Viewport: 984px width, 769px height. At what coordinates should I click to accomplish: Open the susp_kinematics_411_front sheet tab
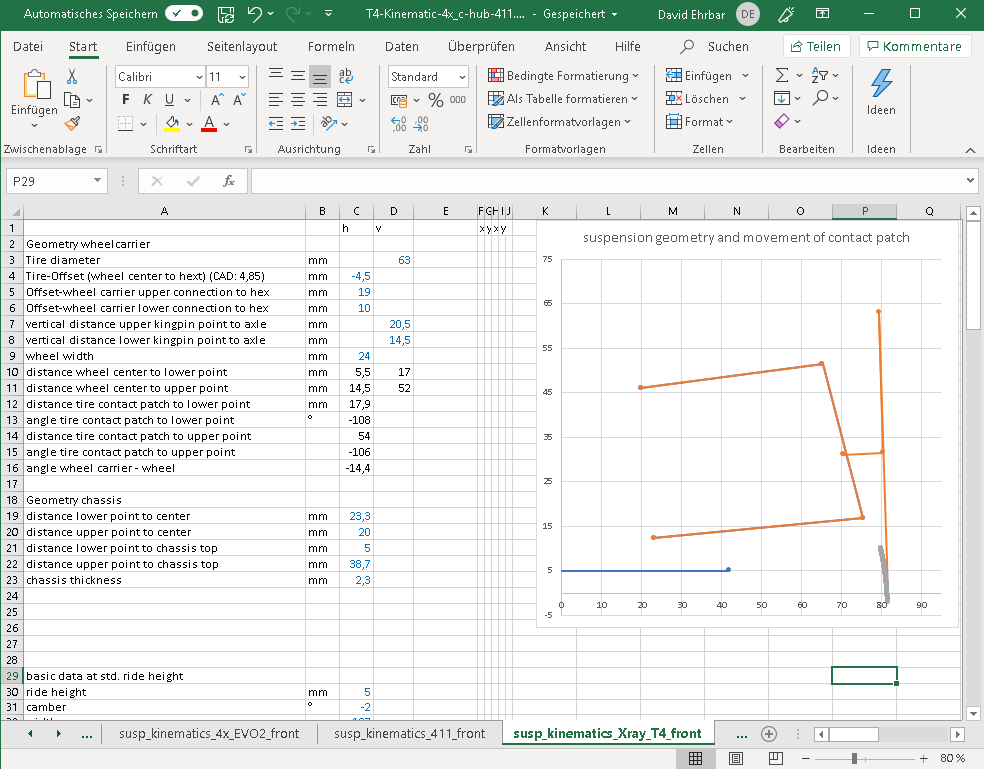point(410,734)
